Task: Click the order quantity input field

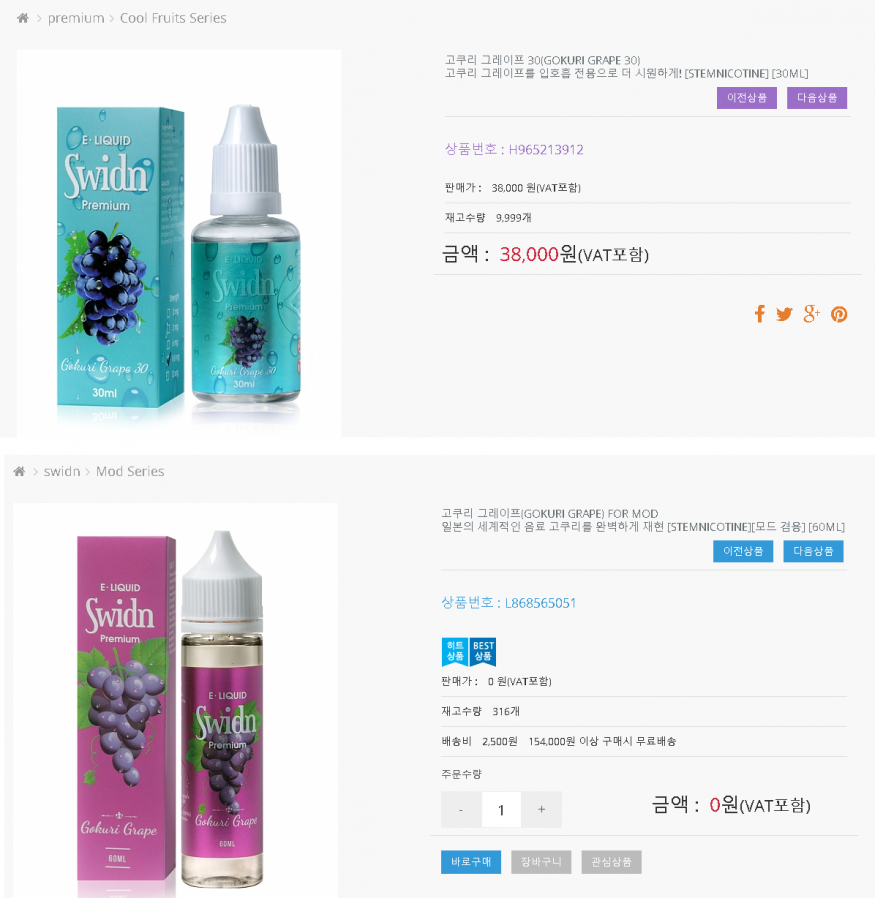Action: tap(501, 809)
